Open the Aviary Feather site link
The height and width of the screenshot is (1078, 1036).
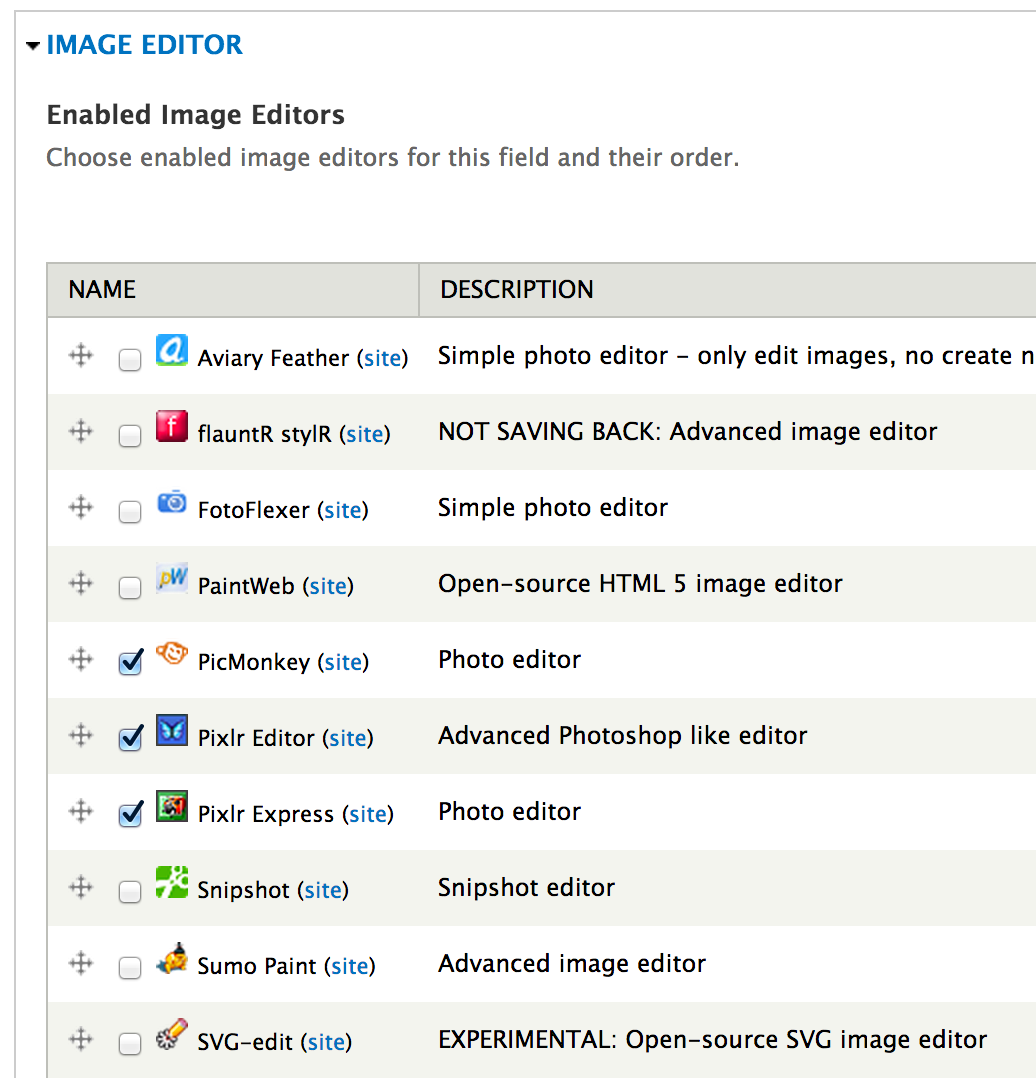[x=382, y=358]
